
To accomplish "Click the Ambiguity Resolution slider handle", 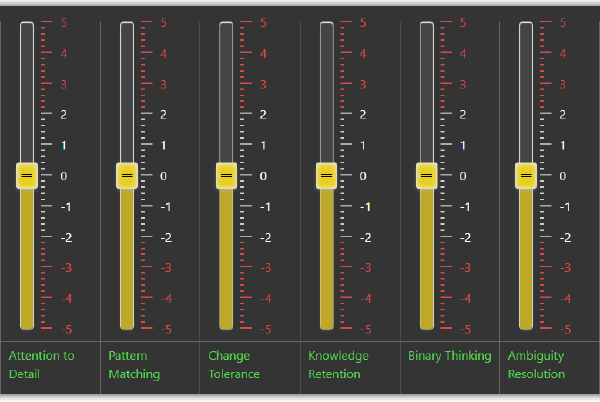I will coord(526,175).
